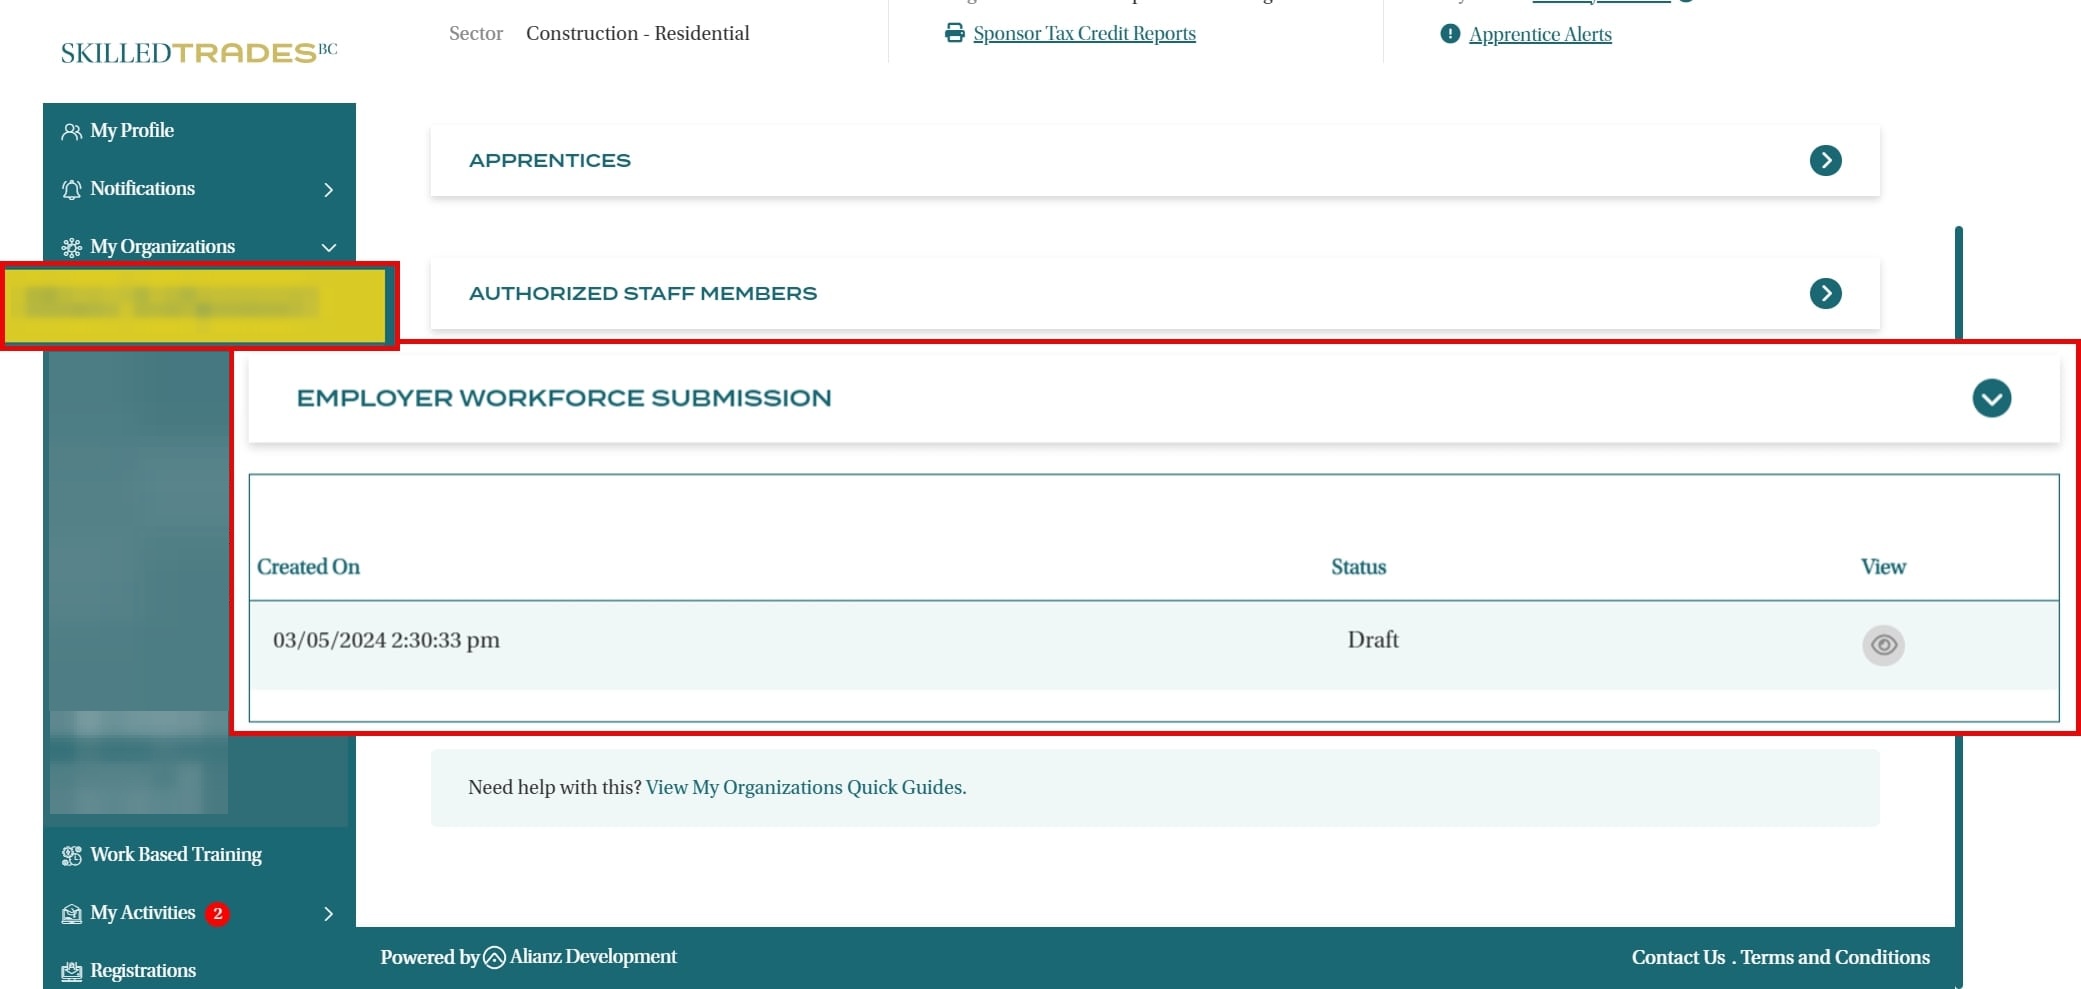The width and height of the screenshot is (2081, 989).
Task: Click the alert icon beside Apprentice Alerts
Action: tap(1449, 34)
